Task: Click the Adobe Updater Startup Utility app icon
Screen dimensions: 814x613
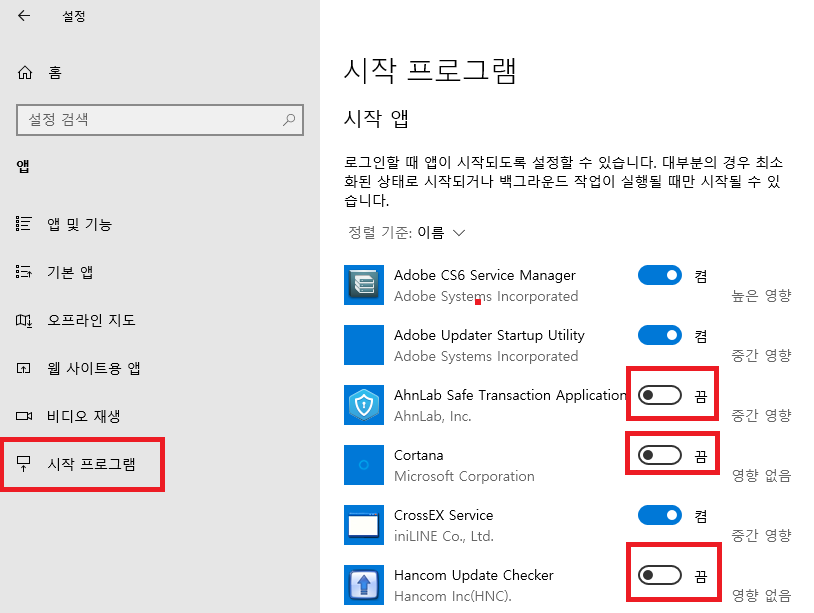Action: point(364,345)
